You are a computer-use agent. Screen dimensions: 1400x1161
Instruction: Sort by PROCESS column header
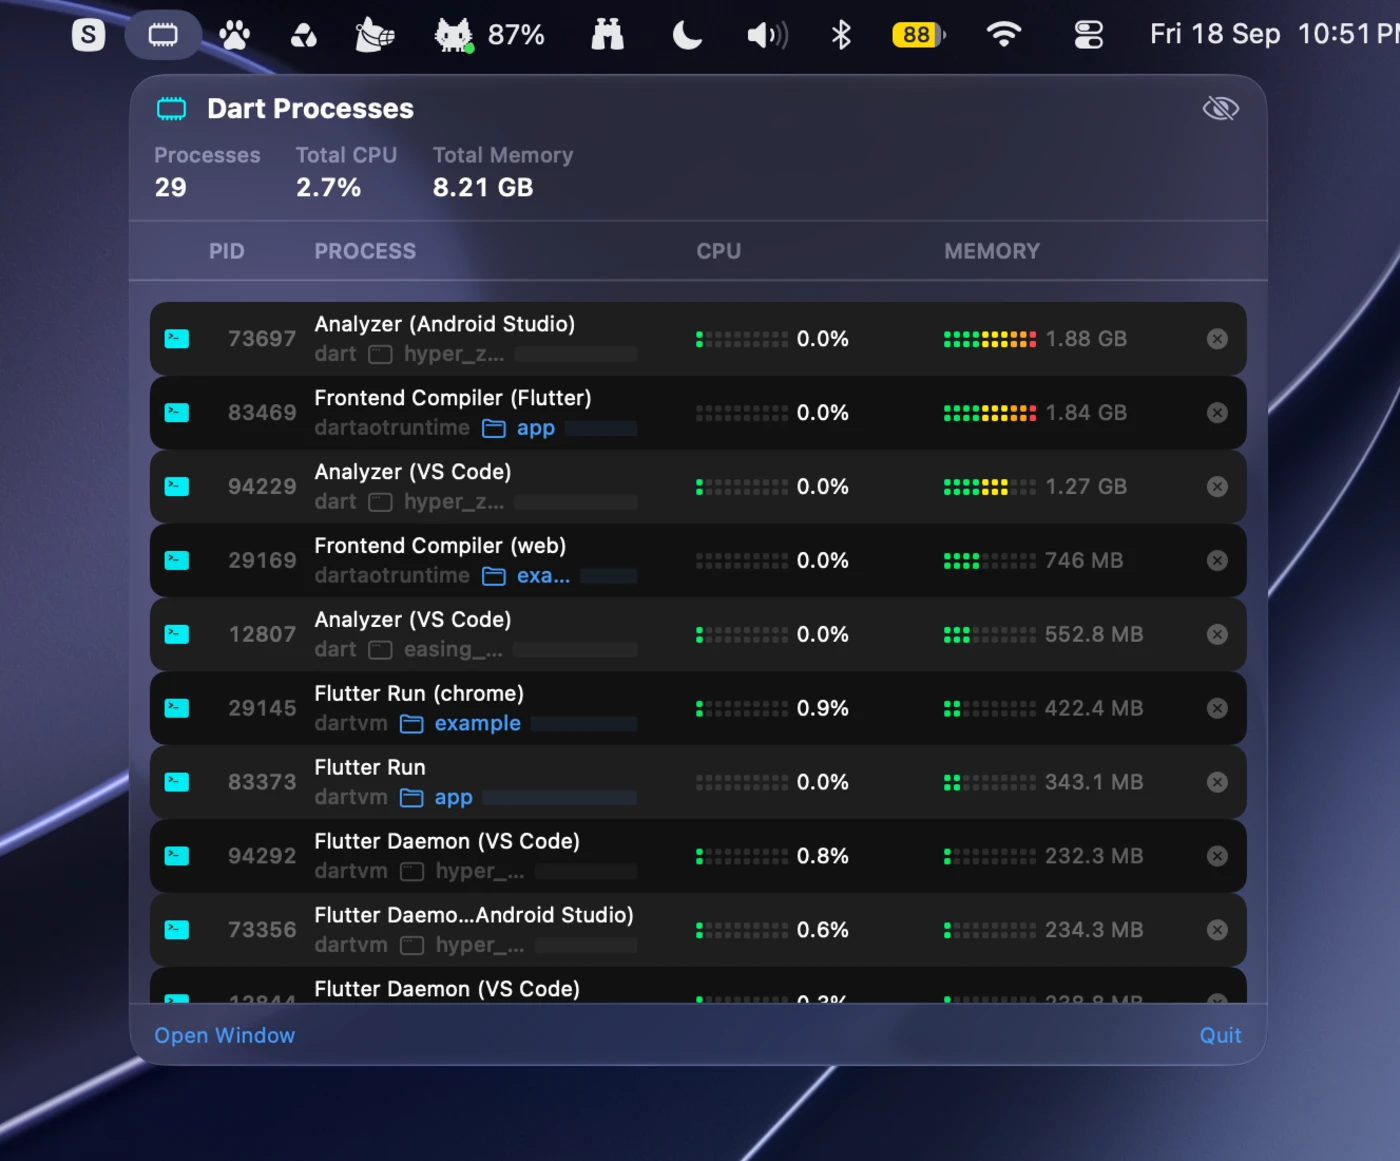coord(365,252)
